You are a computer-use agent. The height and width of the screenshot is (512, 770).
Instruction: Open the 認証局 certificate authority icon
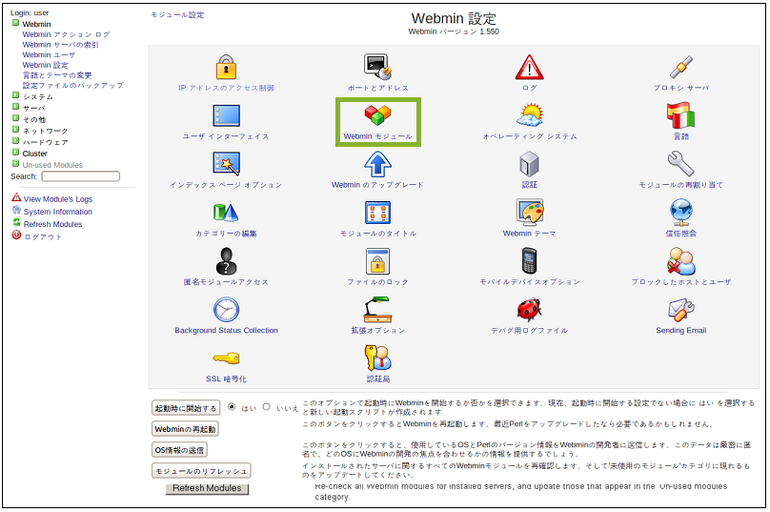[377, 357]
